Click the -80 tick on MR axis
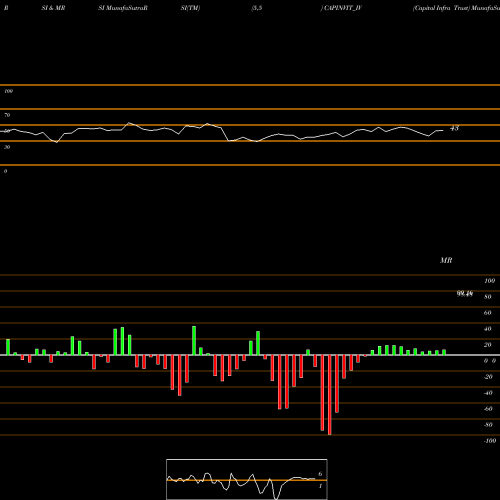The width and height of the screenshot is (500, 500). pyautogui.click(x=488, y=425)
